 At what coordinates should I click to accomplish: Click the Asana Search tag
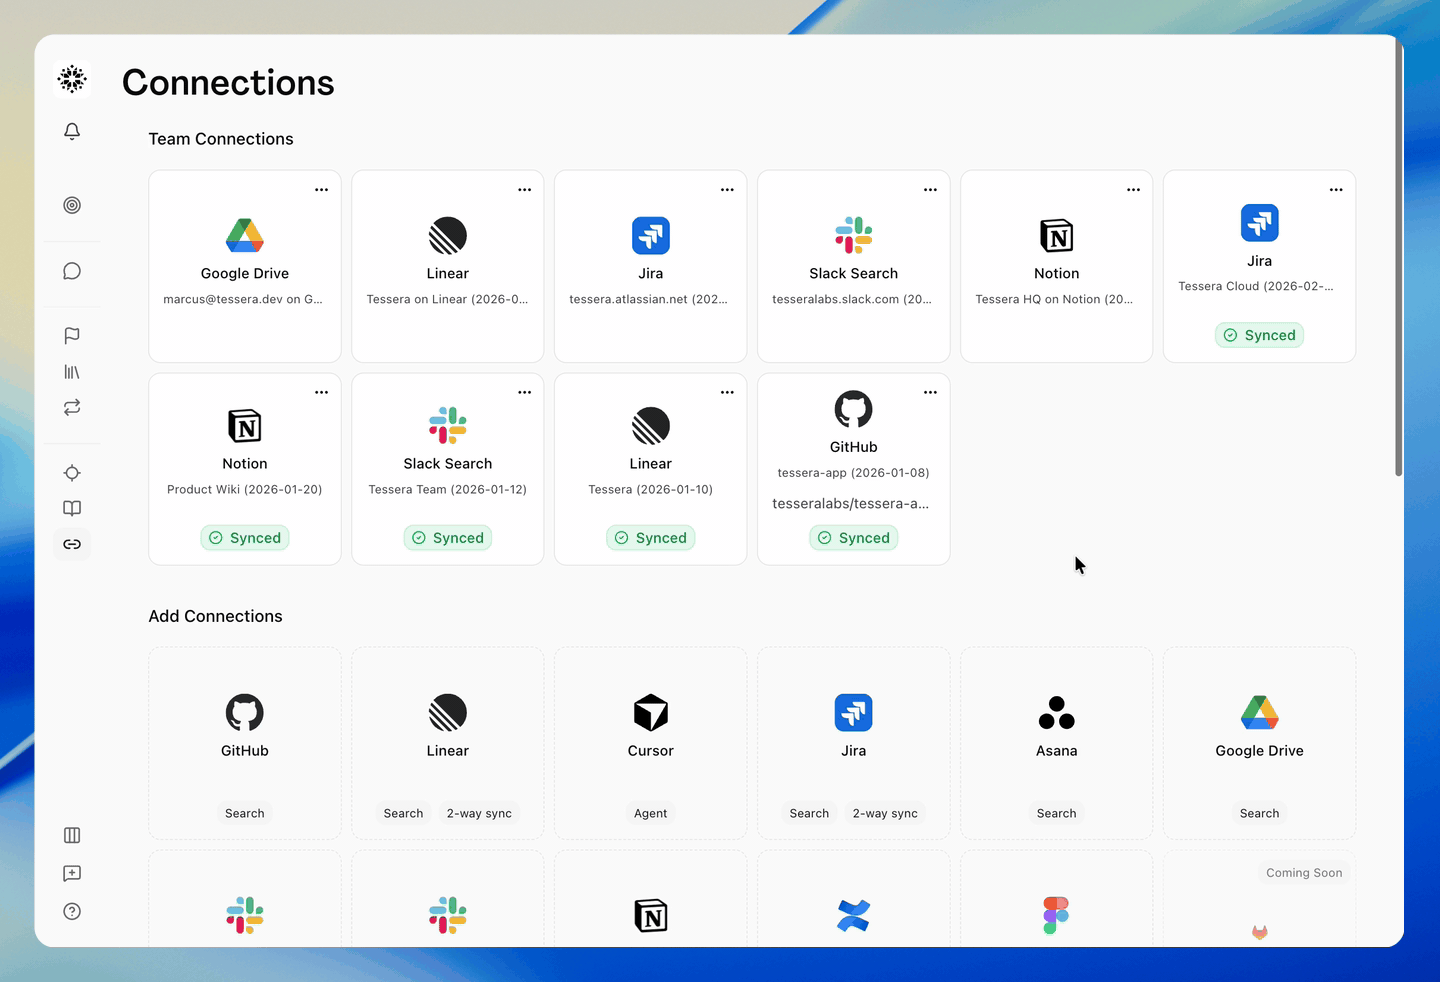pos(1057,813)
